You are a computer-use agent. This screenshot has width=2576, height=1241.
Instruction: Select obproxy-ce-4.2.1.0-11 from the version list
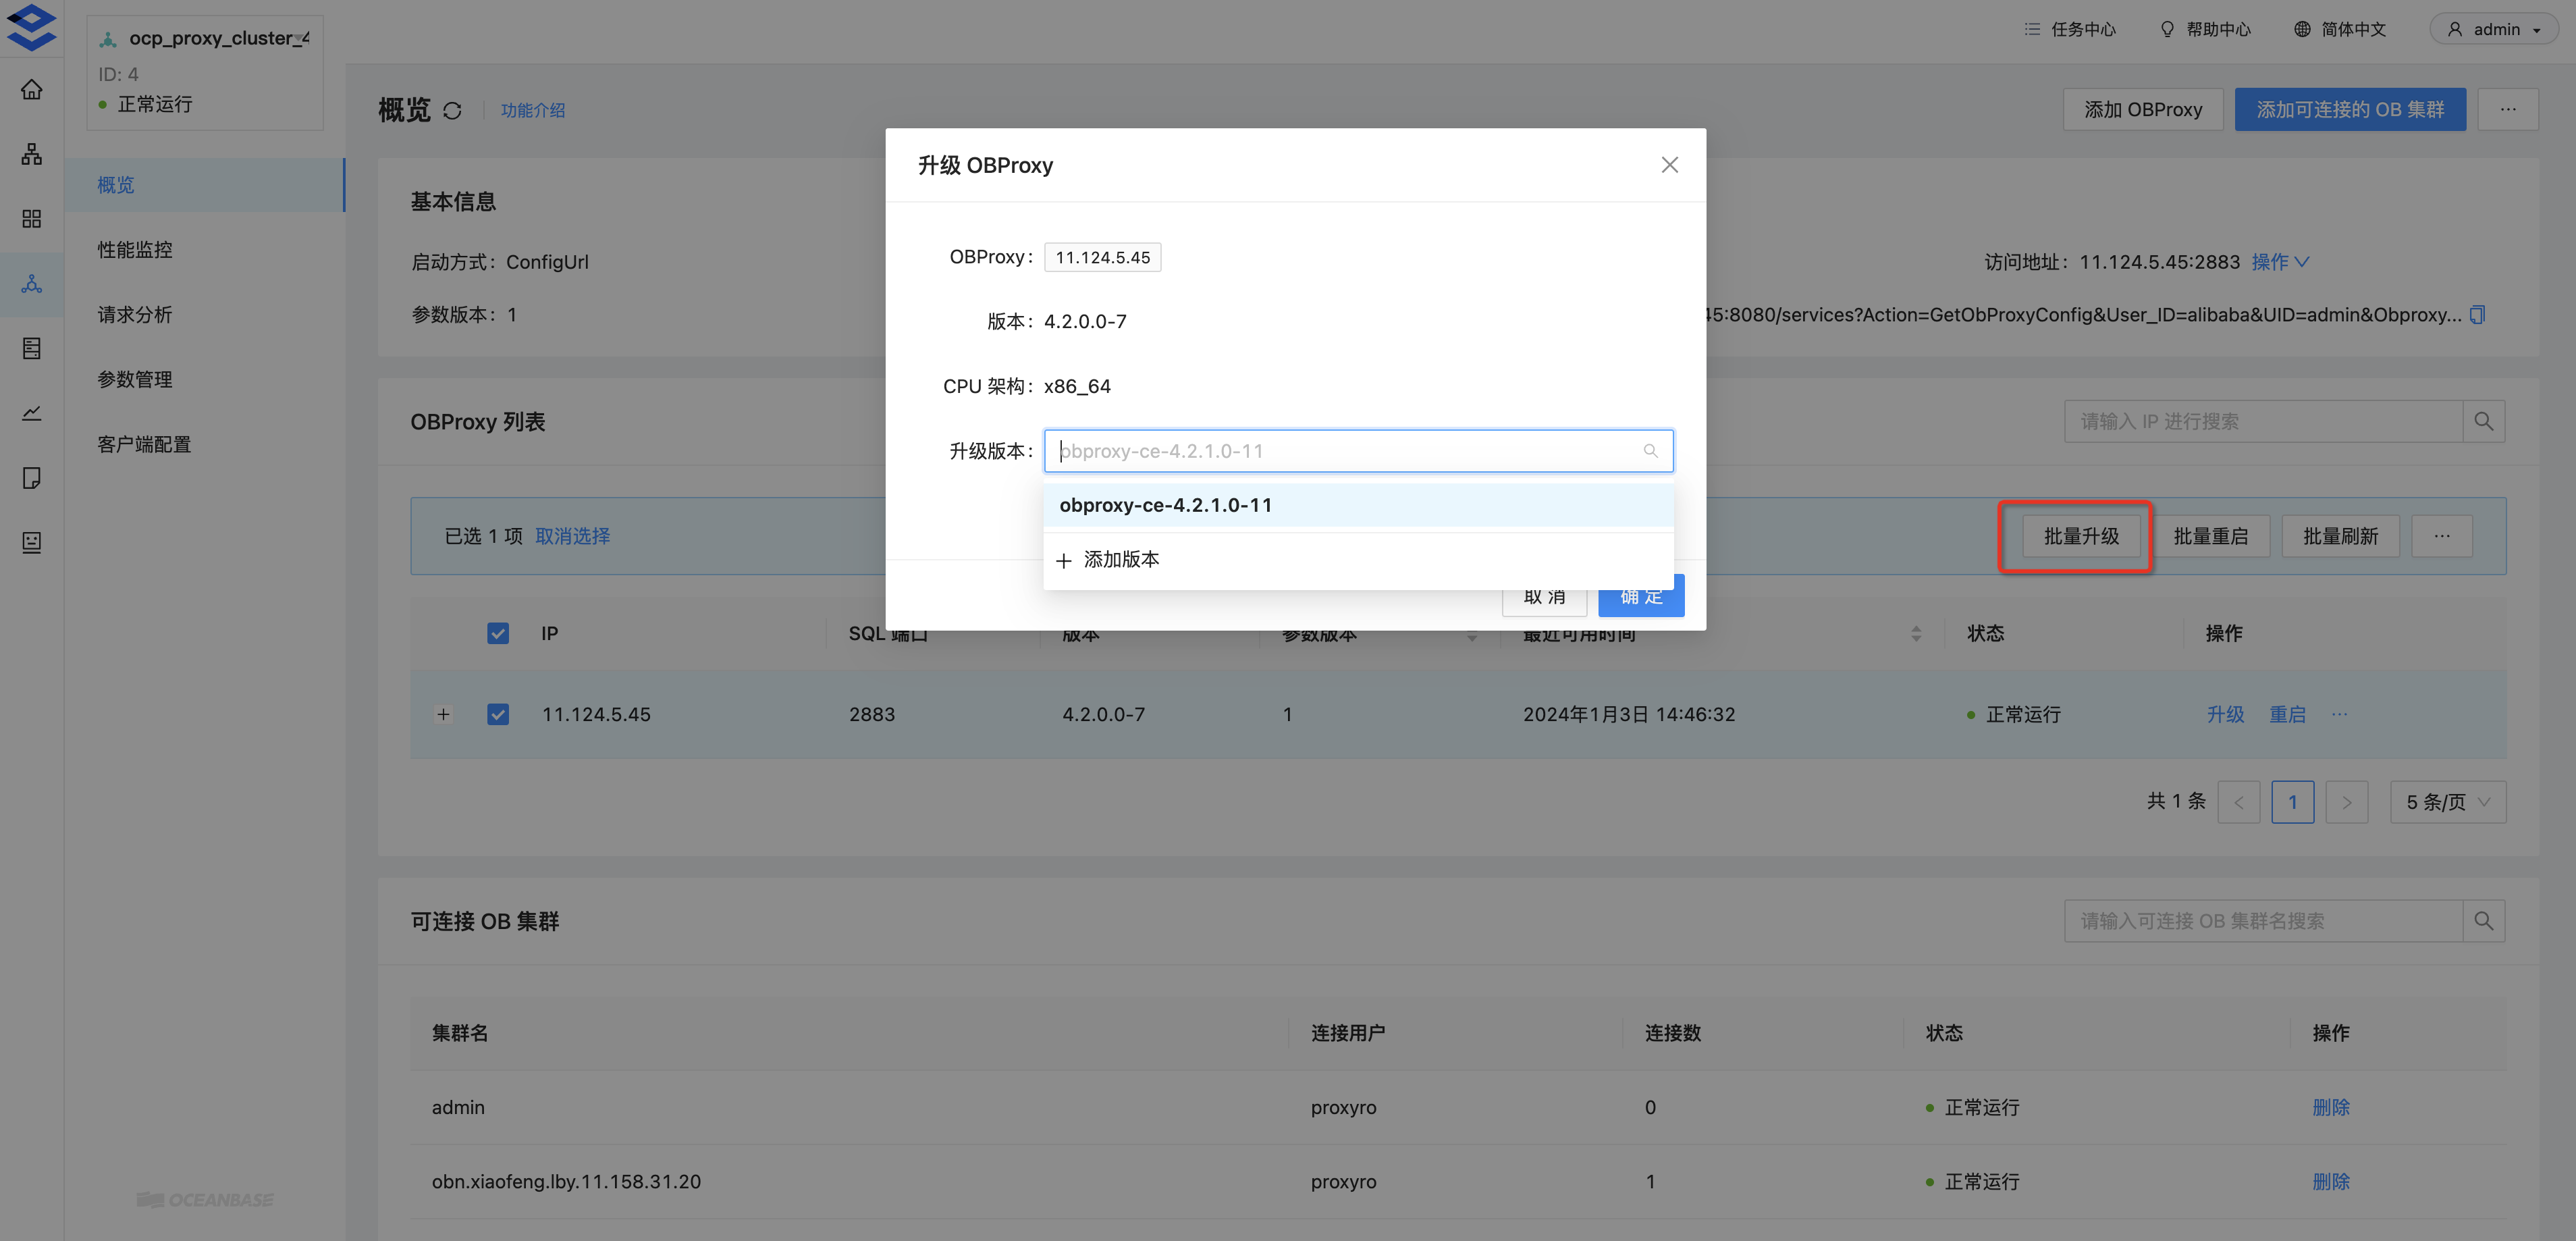click(x=1166, y=505)
